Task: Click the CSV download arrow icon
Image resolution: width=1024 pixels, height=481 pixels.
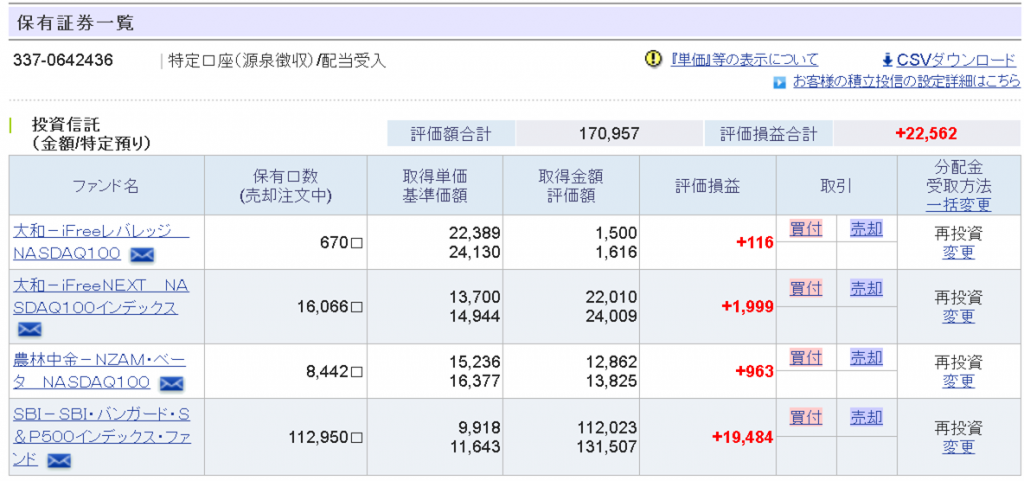Action: click(887, 60)
